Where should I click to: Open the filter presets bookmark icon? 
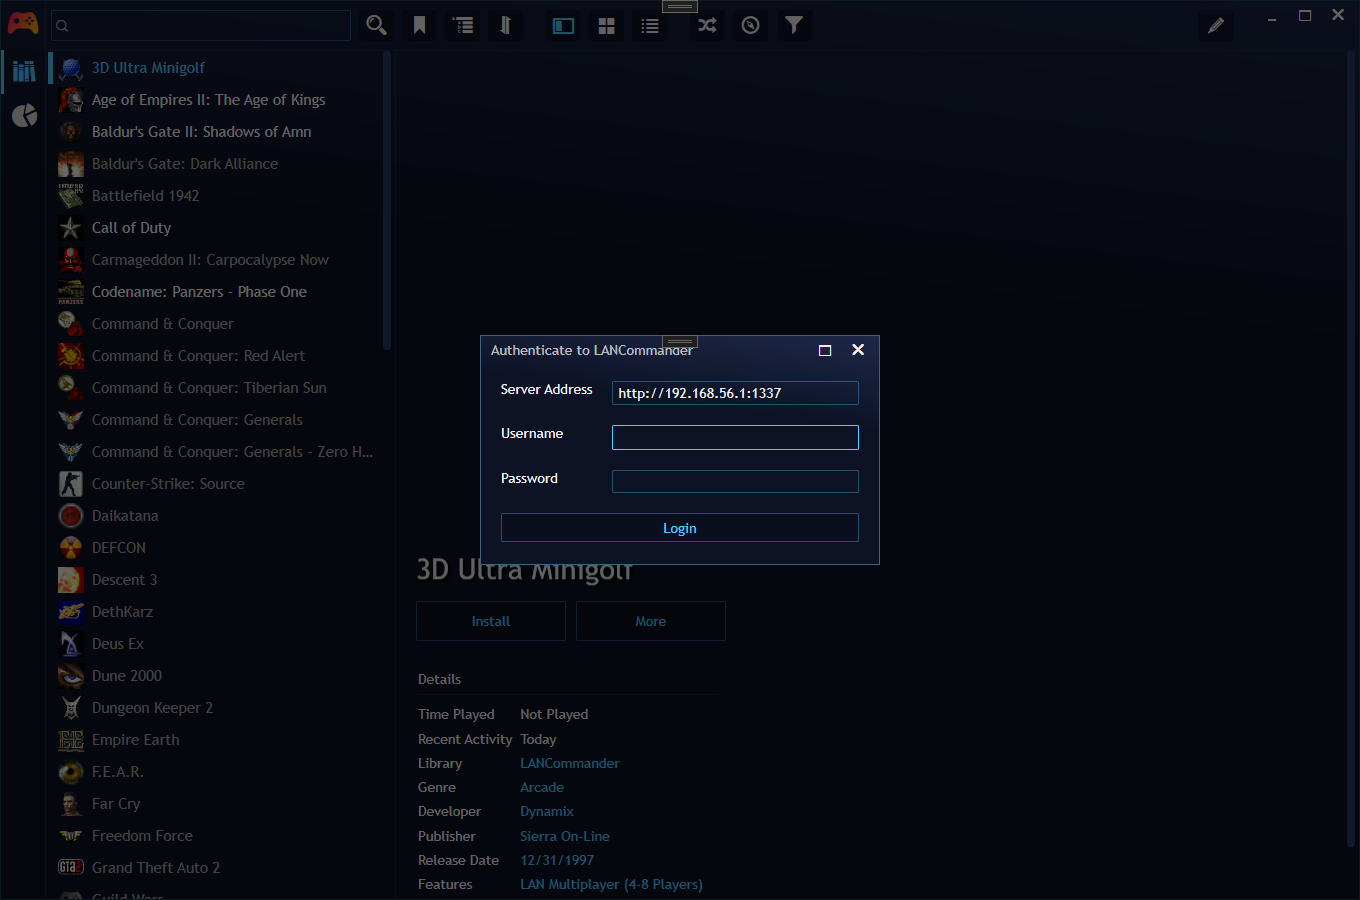pos(420,25)
